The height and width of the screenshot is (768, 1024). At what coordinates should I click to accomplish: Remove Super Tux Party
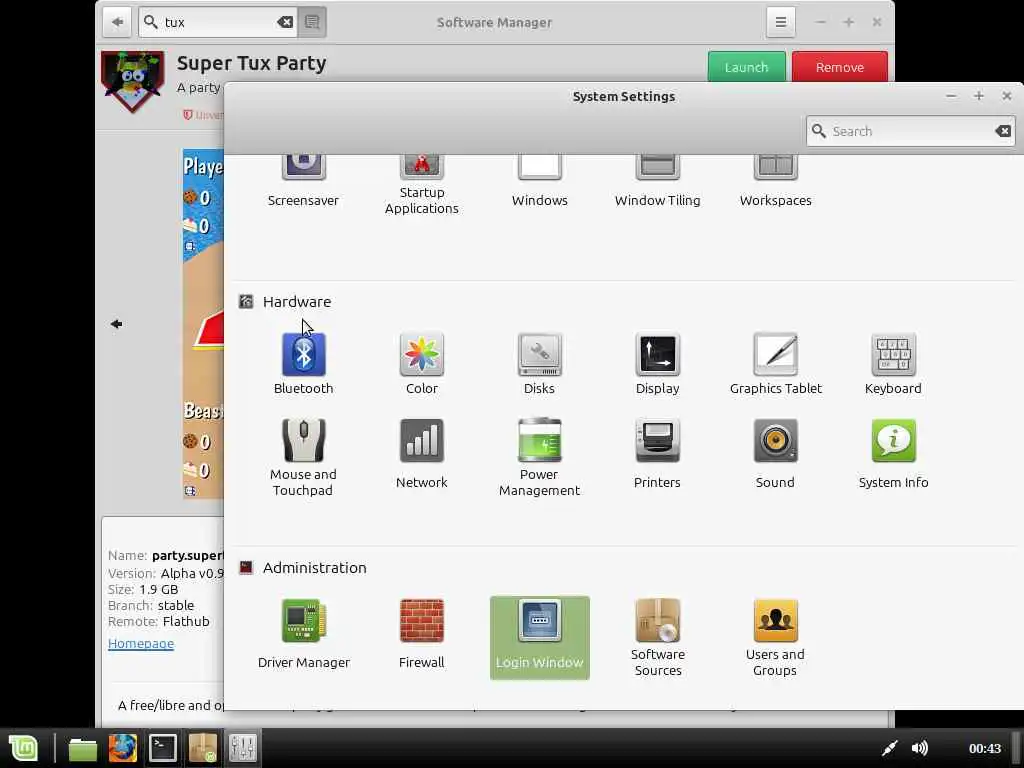pos(840,67)
